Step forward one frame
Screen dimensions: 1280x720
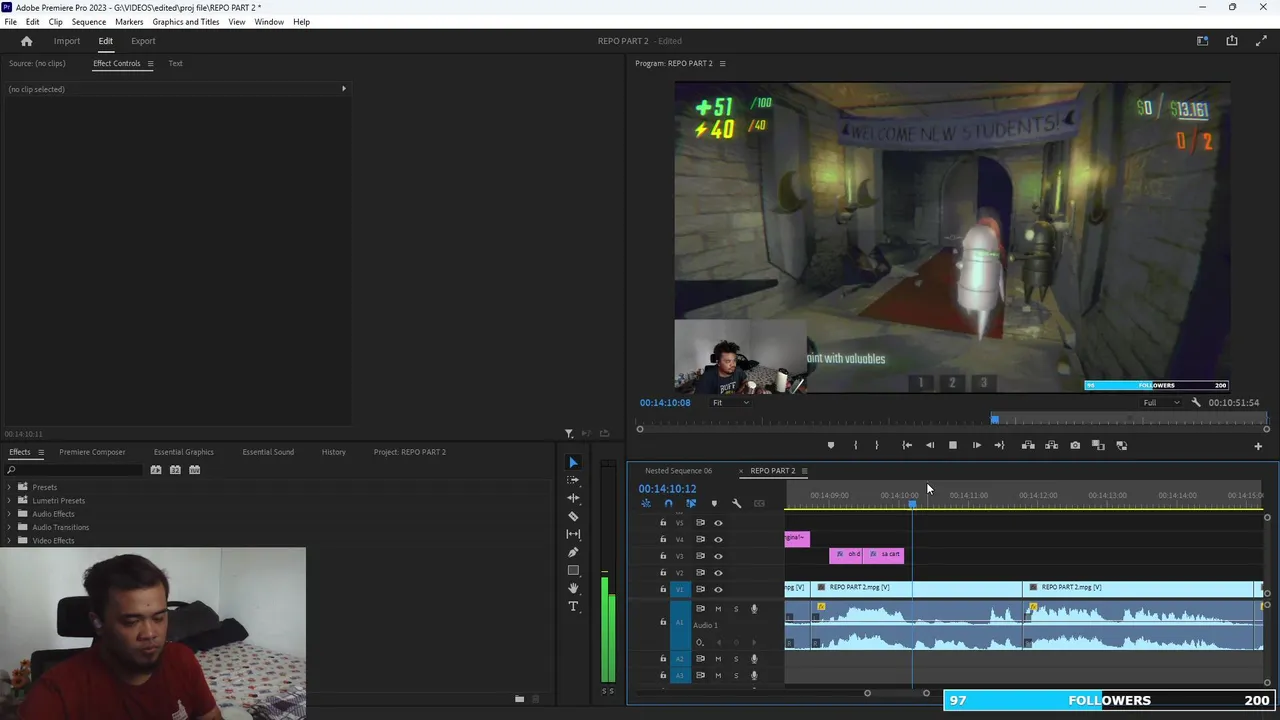click(977, 445)
